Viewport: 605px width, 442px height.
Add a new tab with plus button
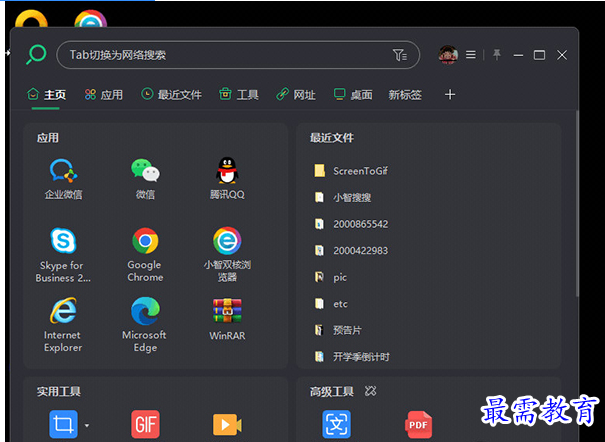450,94
